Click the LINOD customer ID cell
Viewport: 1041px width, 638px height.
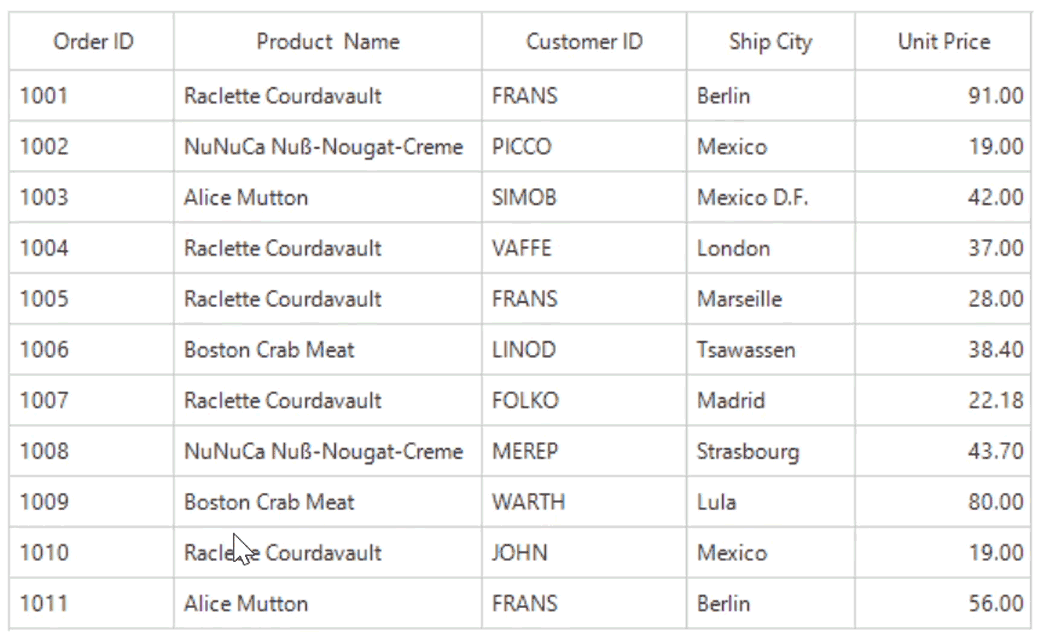(x=523, y=350)
